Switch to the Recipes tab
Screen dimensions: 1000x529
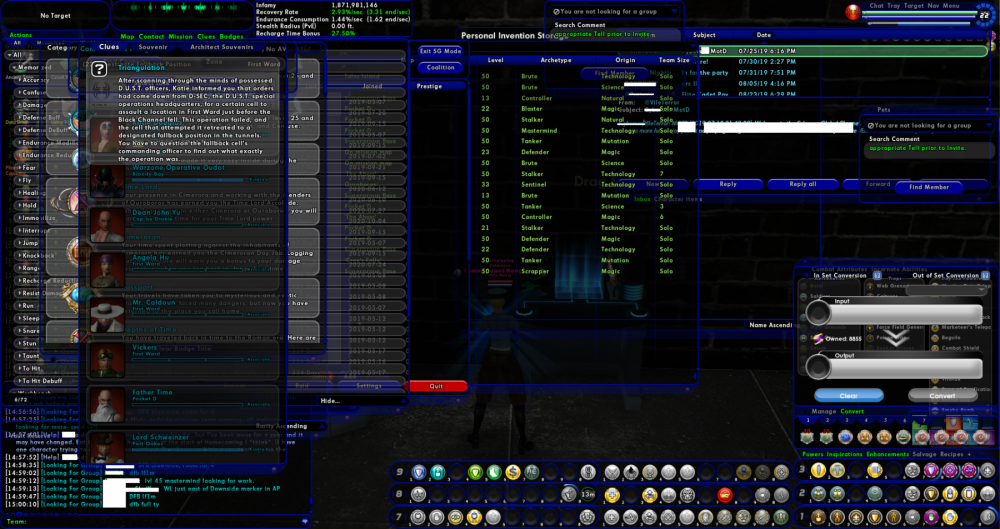pyautogui.click(x=952, y=454)
